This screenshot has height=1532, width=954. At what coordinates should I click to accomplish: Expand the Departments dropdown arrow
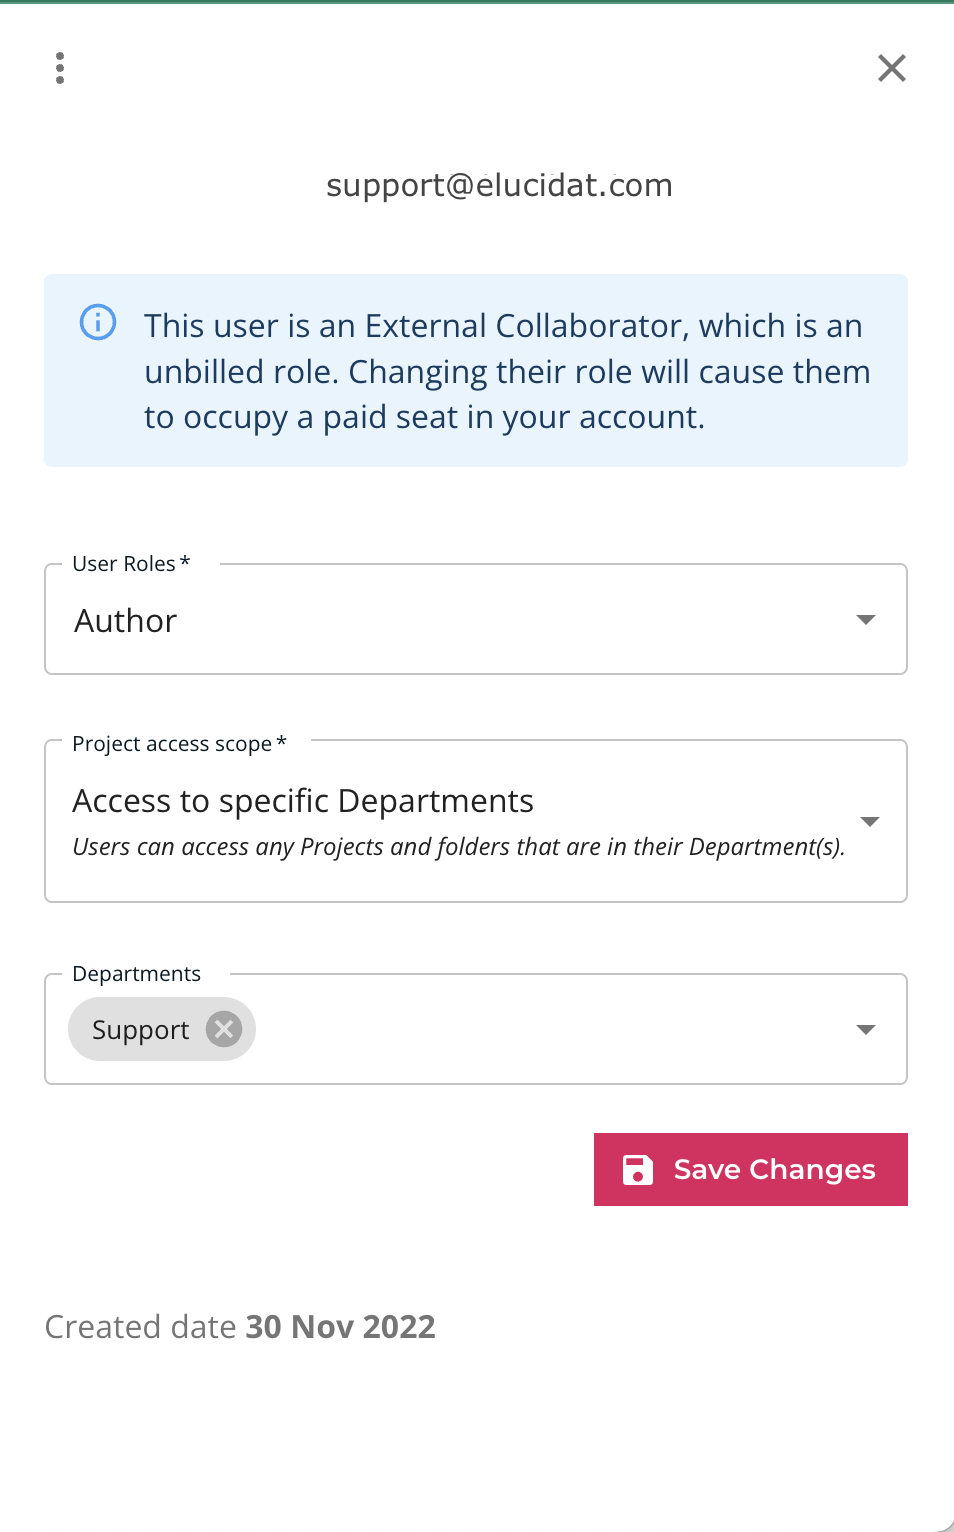pos(866,1030)
